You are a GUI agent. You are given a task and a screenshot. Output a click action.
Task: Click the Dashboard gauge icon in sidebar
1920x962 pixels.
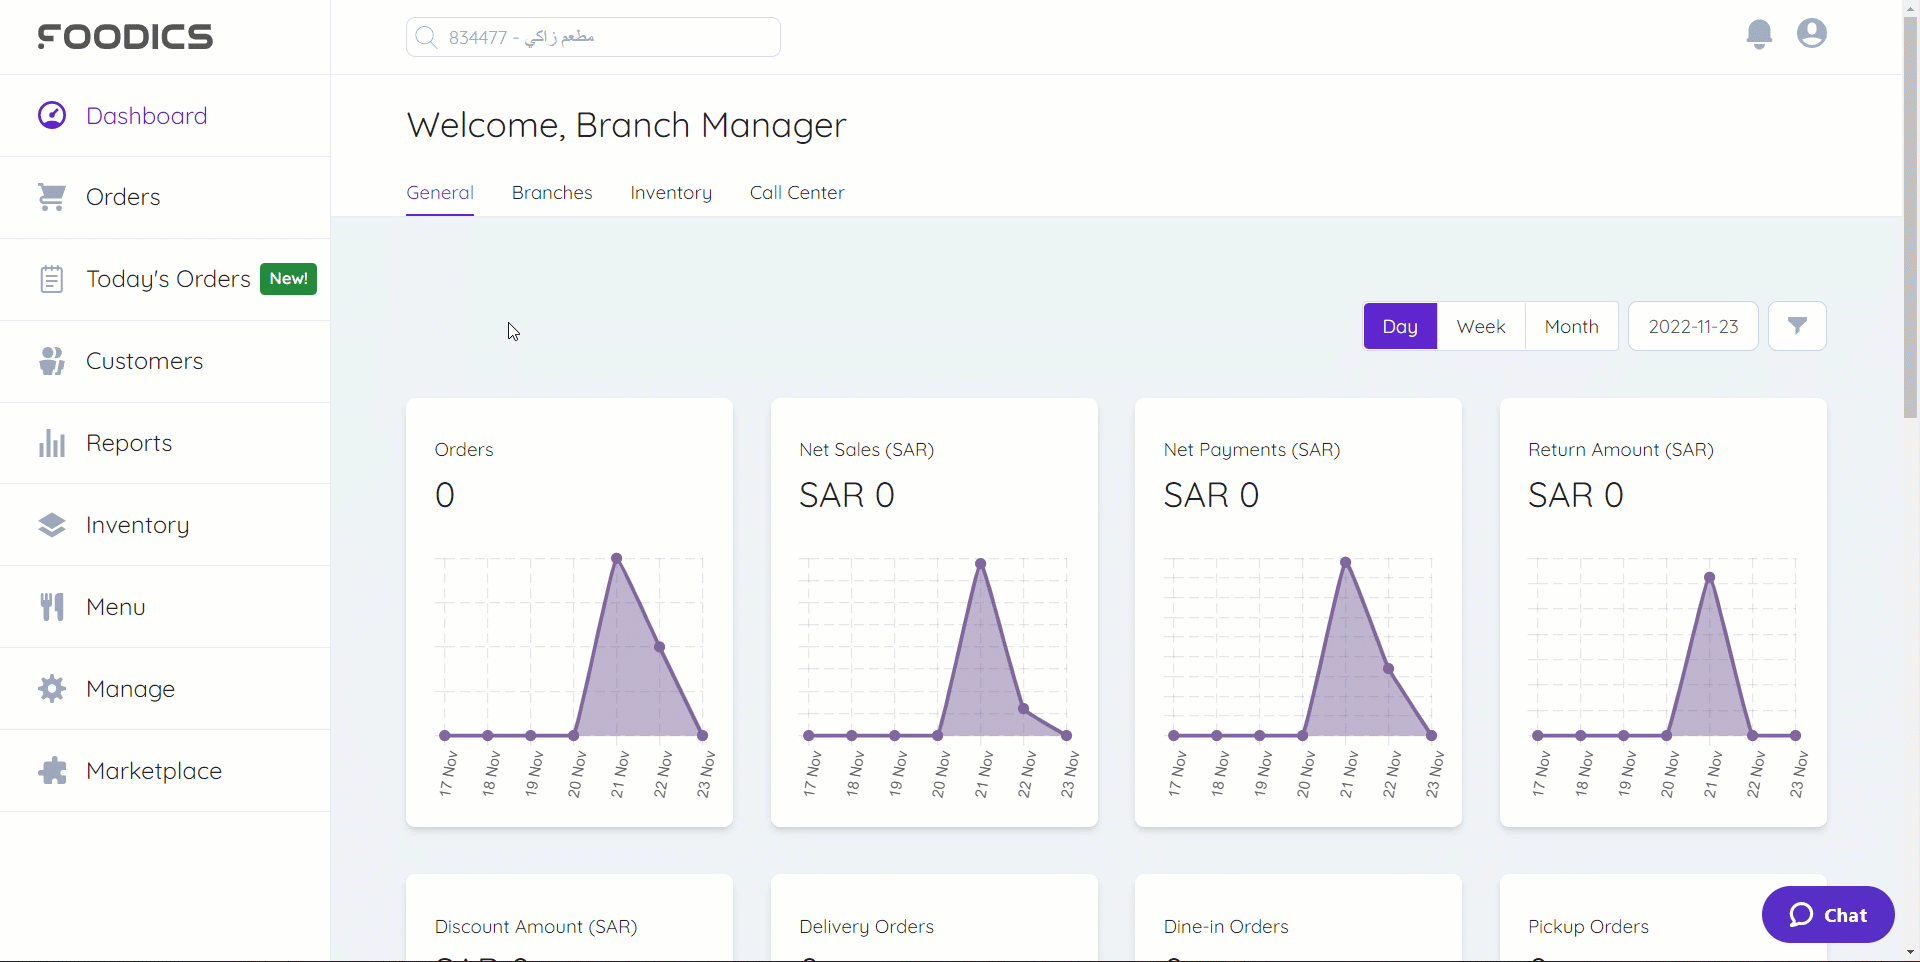[x=52, y=116]
